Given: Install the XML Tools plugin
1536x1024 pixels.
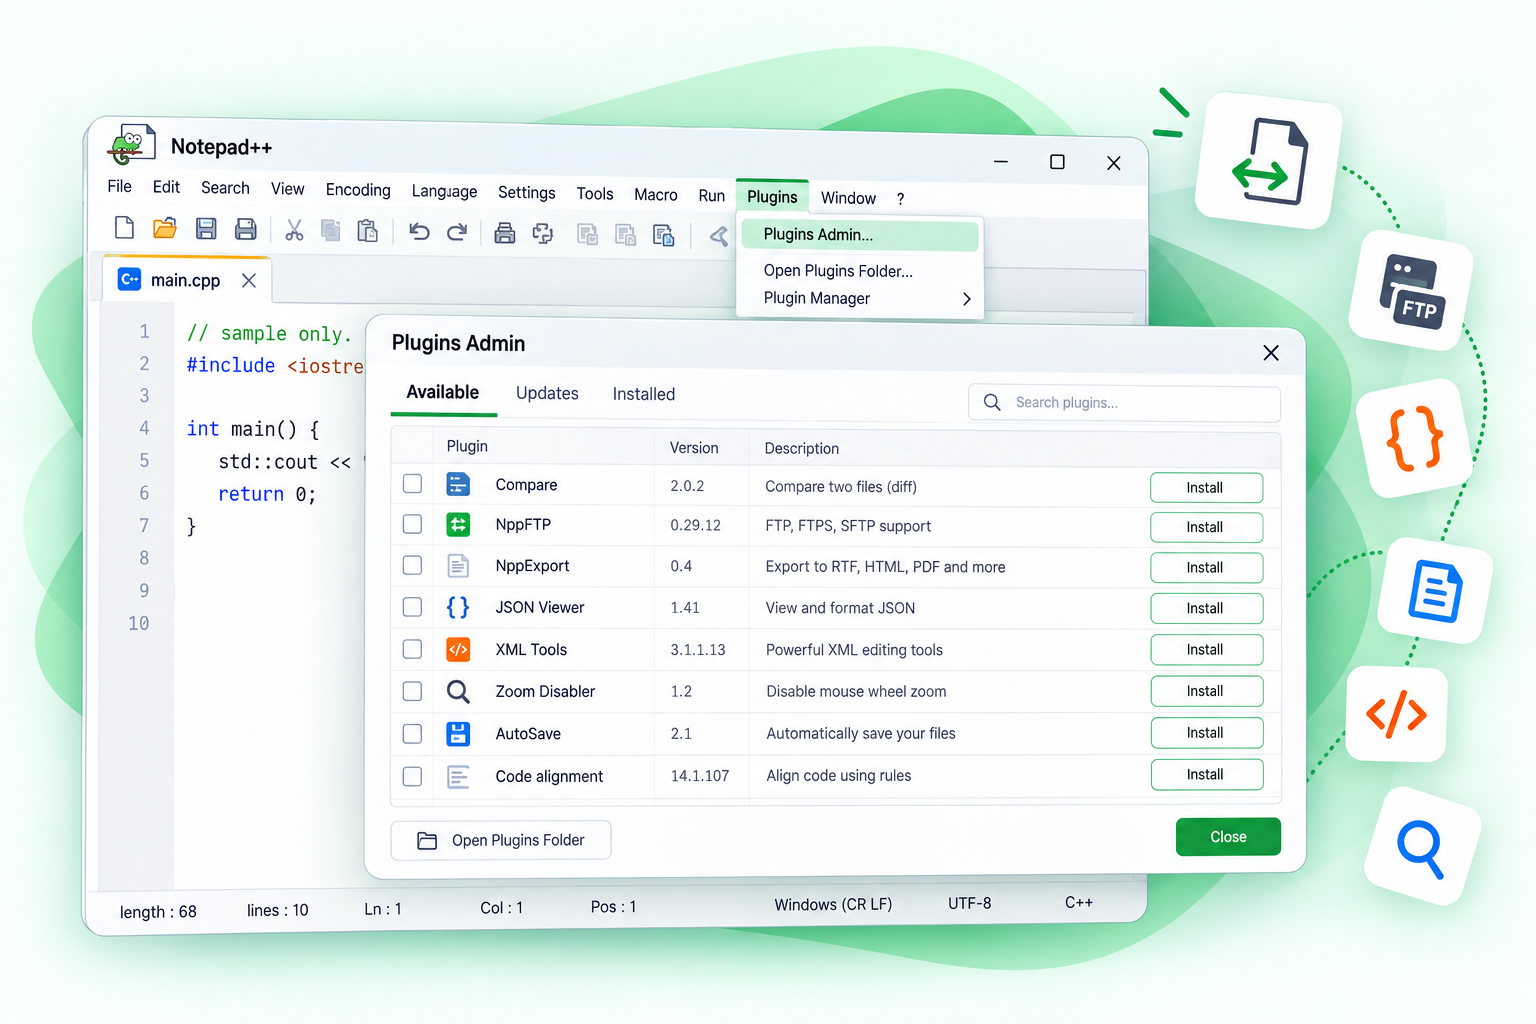Looking at the screenshot, I should pos(1206,650).
